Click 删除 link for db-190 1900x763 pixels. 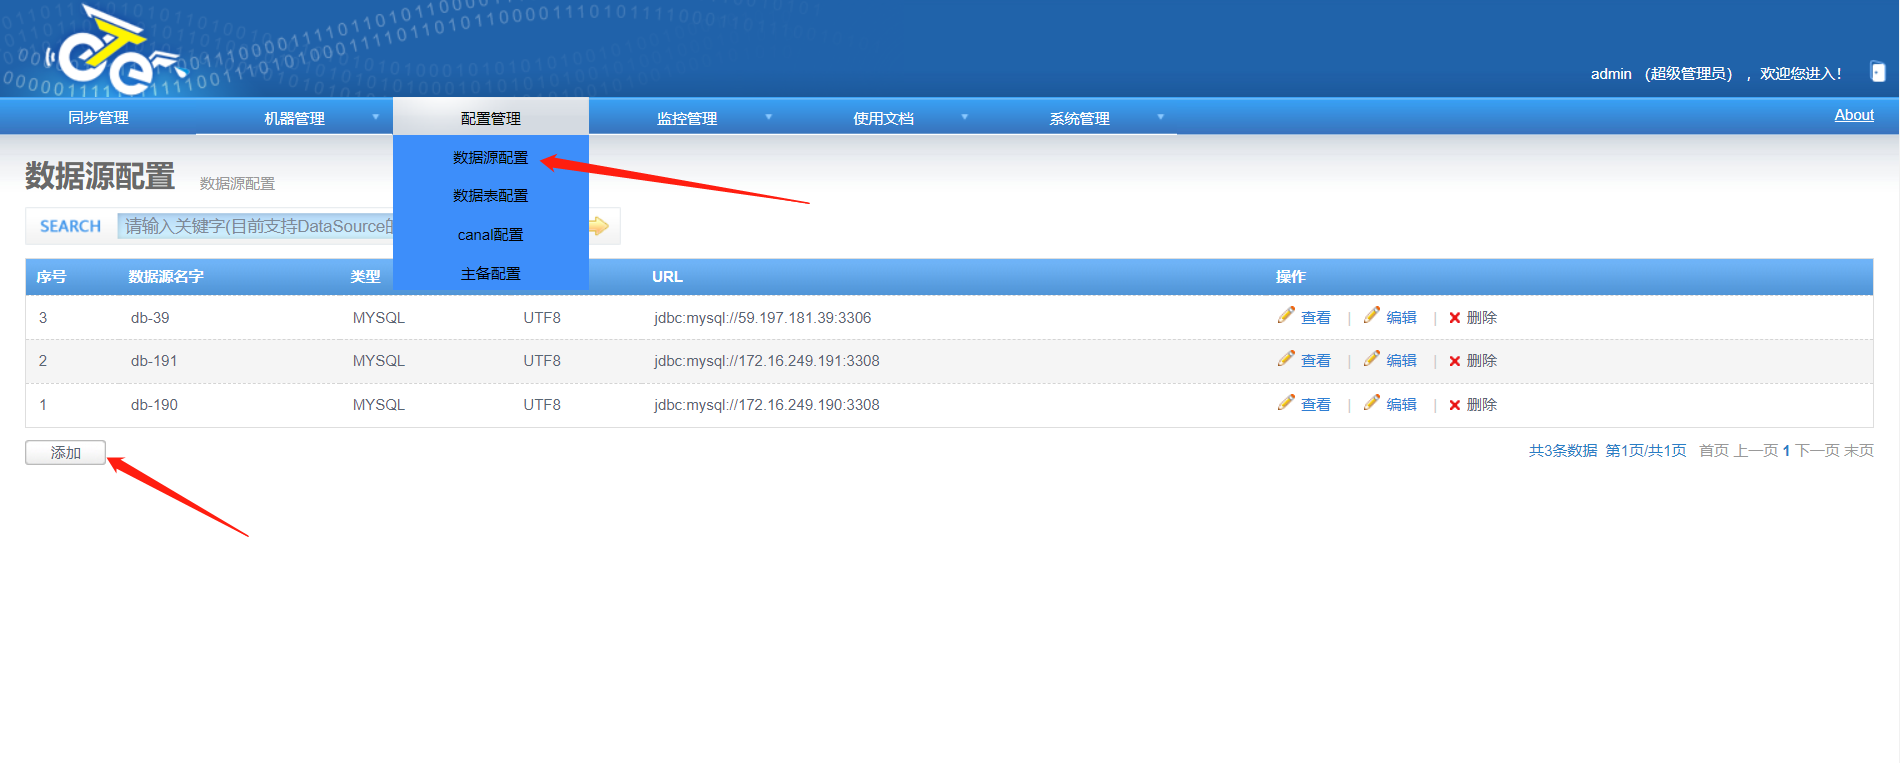click(1482, 405)
